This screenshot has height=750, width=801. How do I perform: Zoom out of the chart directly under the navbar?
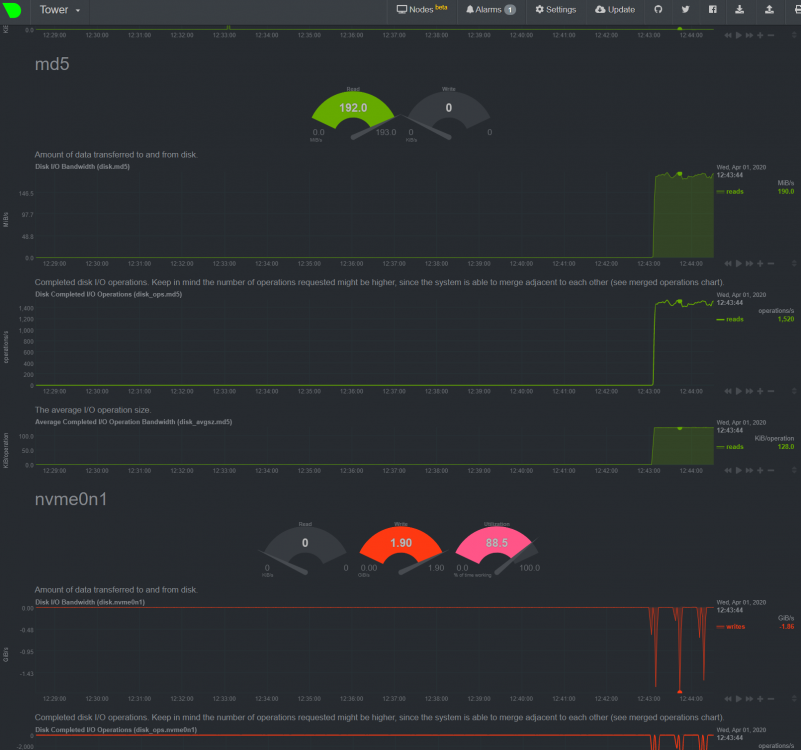[771, 35]
